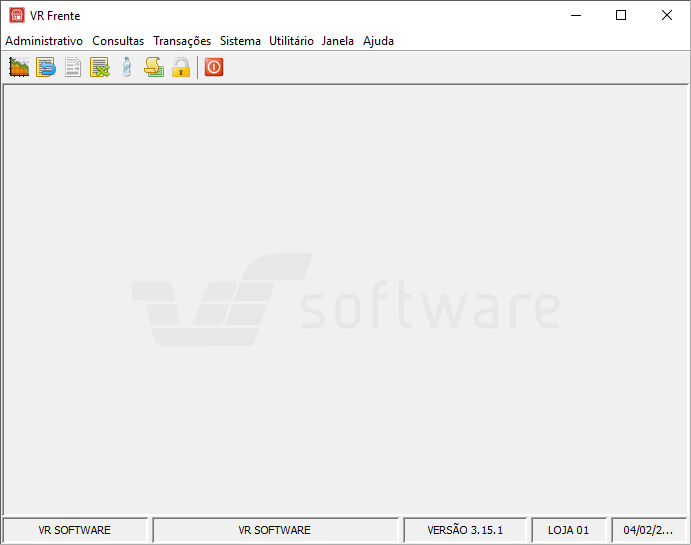Open the Consultas menu
Screen dimensions: 691x545
[118, 41]
